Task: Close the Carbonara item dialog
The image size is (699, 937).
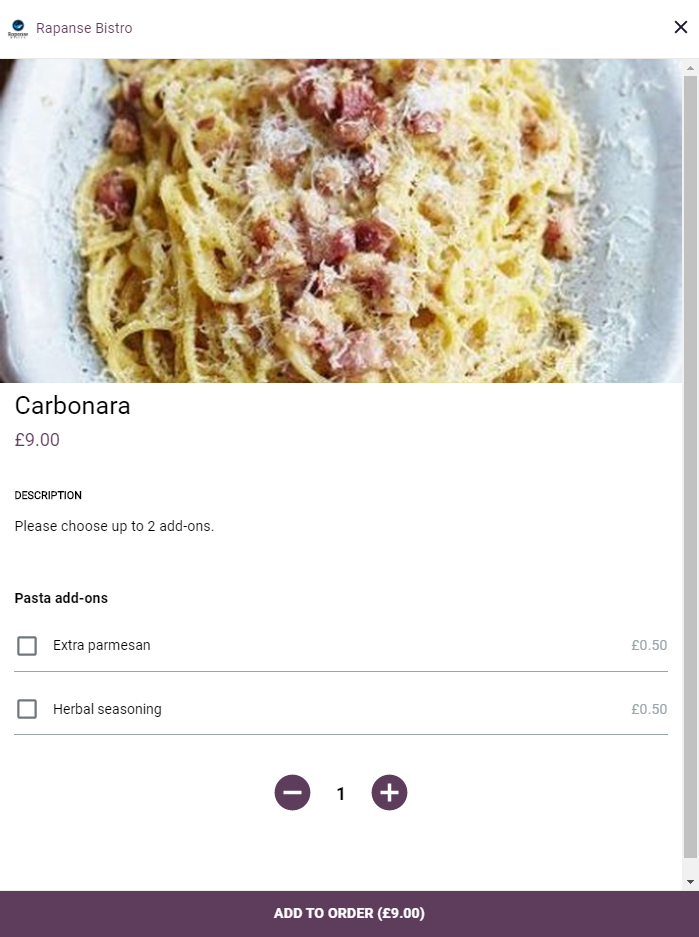Action: click(x=681, y=27)
